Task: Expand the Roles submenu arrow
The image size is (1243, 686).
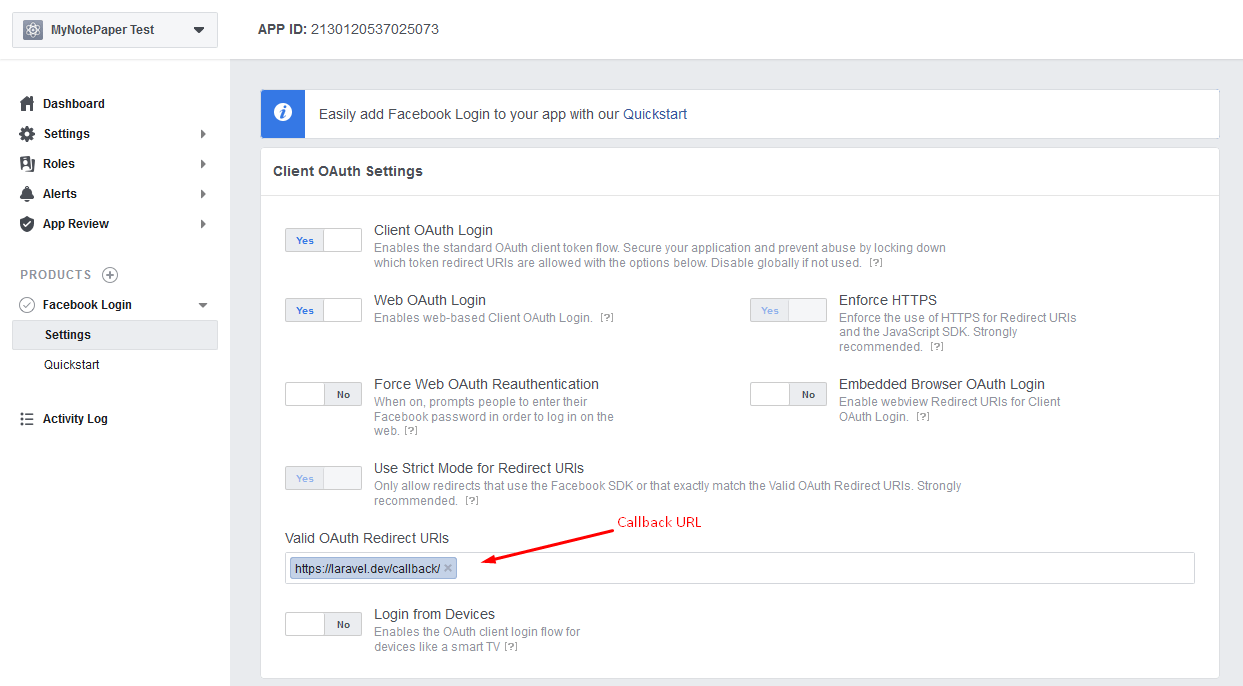Action: click(203, 164)
